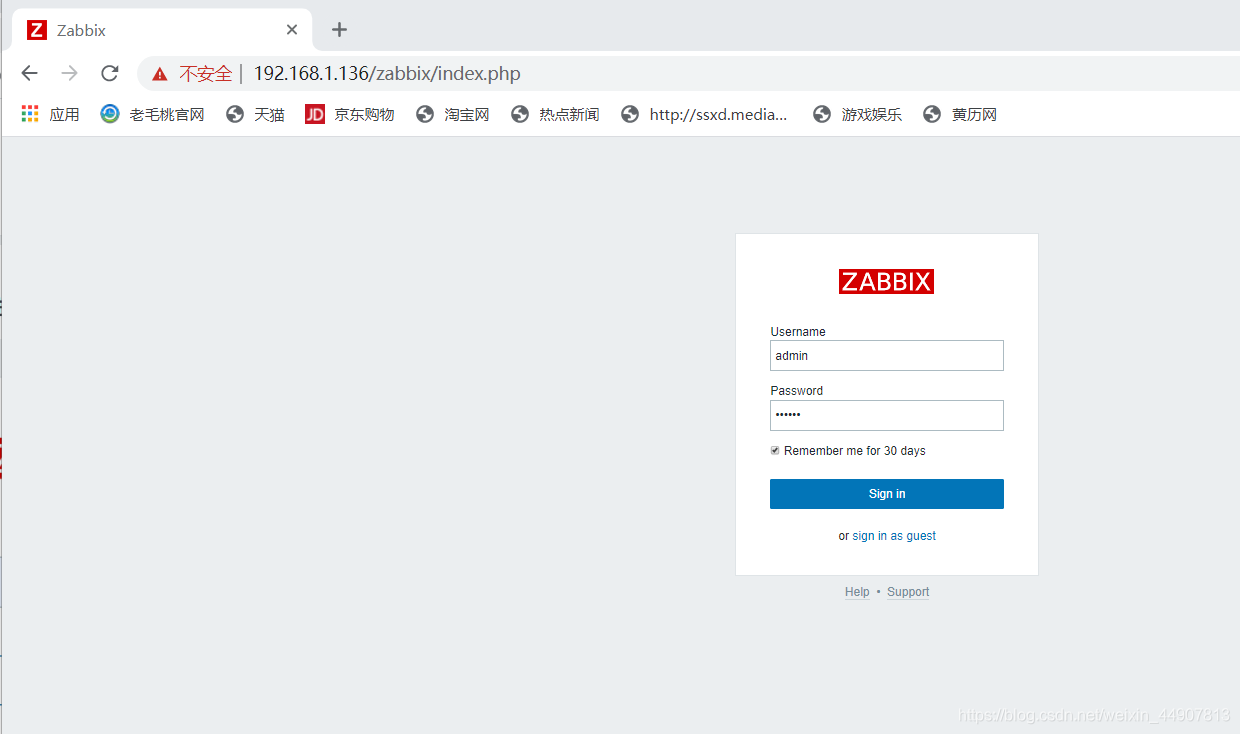The image size is (1240, 734).
Task: Close the Zabbix browser tab
Action: pos(292,30)
